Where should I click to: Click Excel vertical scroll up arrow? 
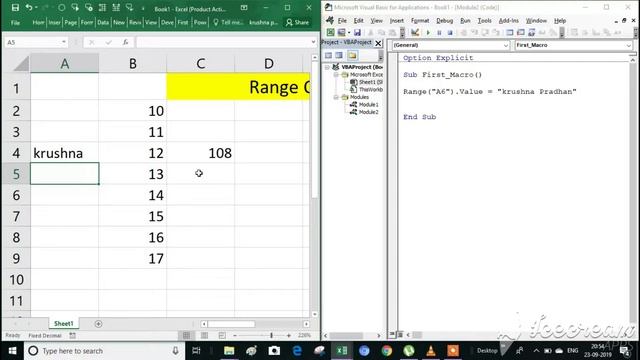tap(314, 58)
